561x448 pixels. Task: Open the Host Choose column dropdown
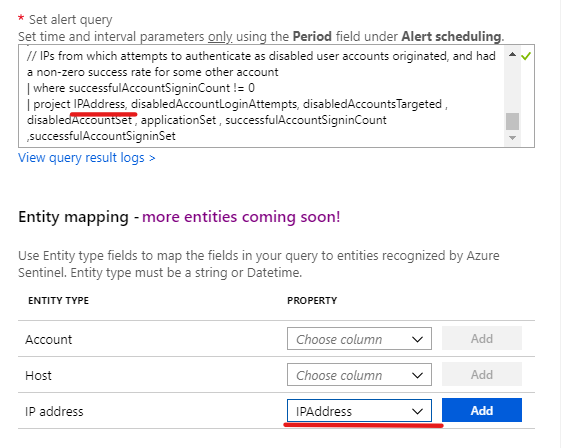point(359,375)
